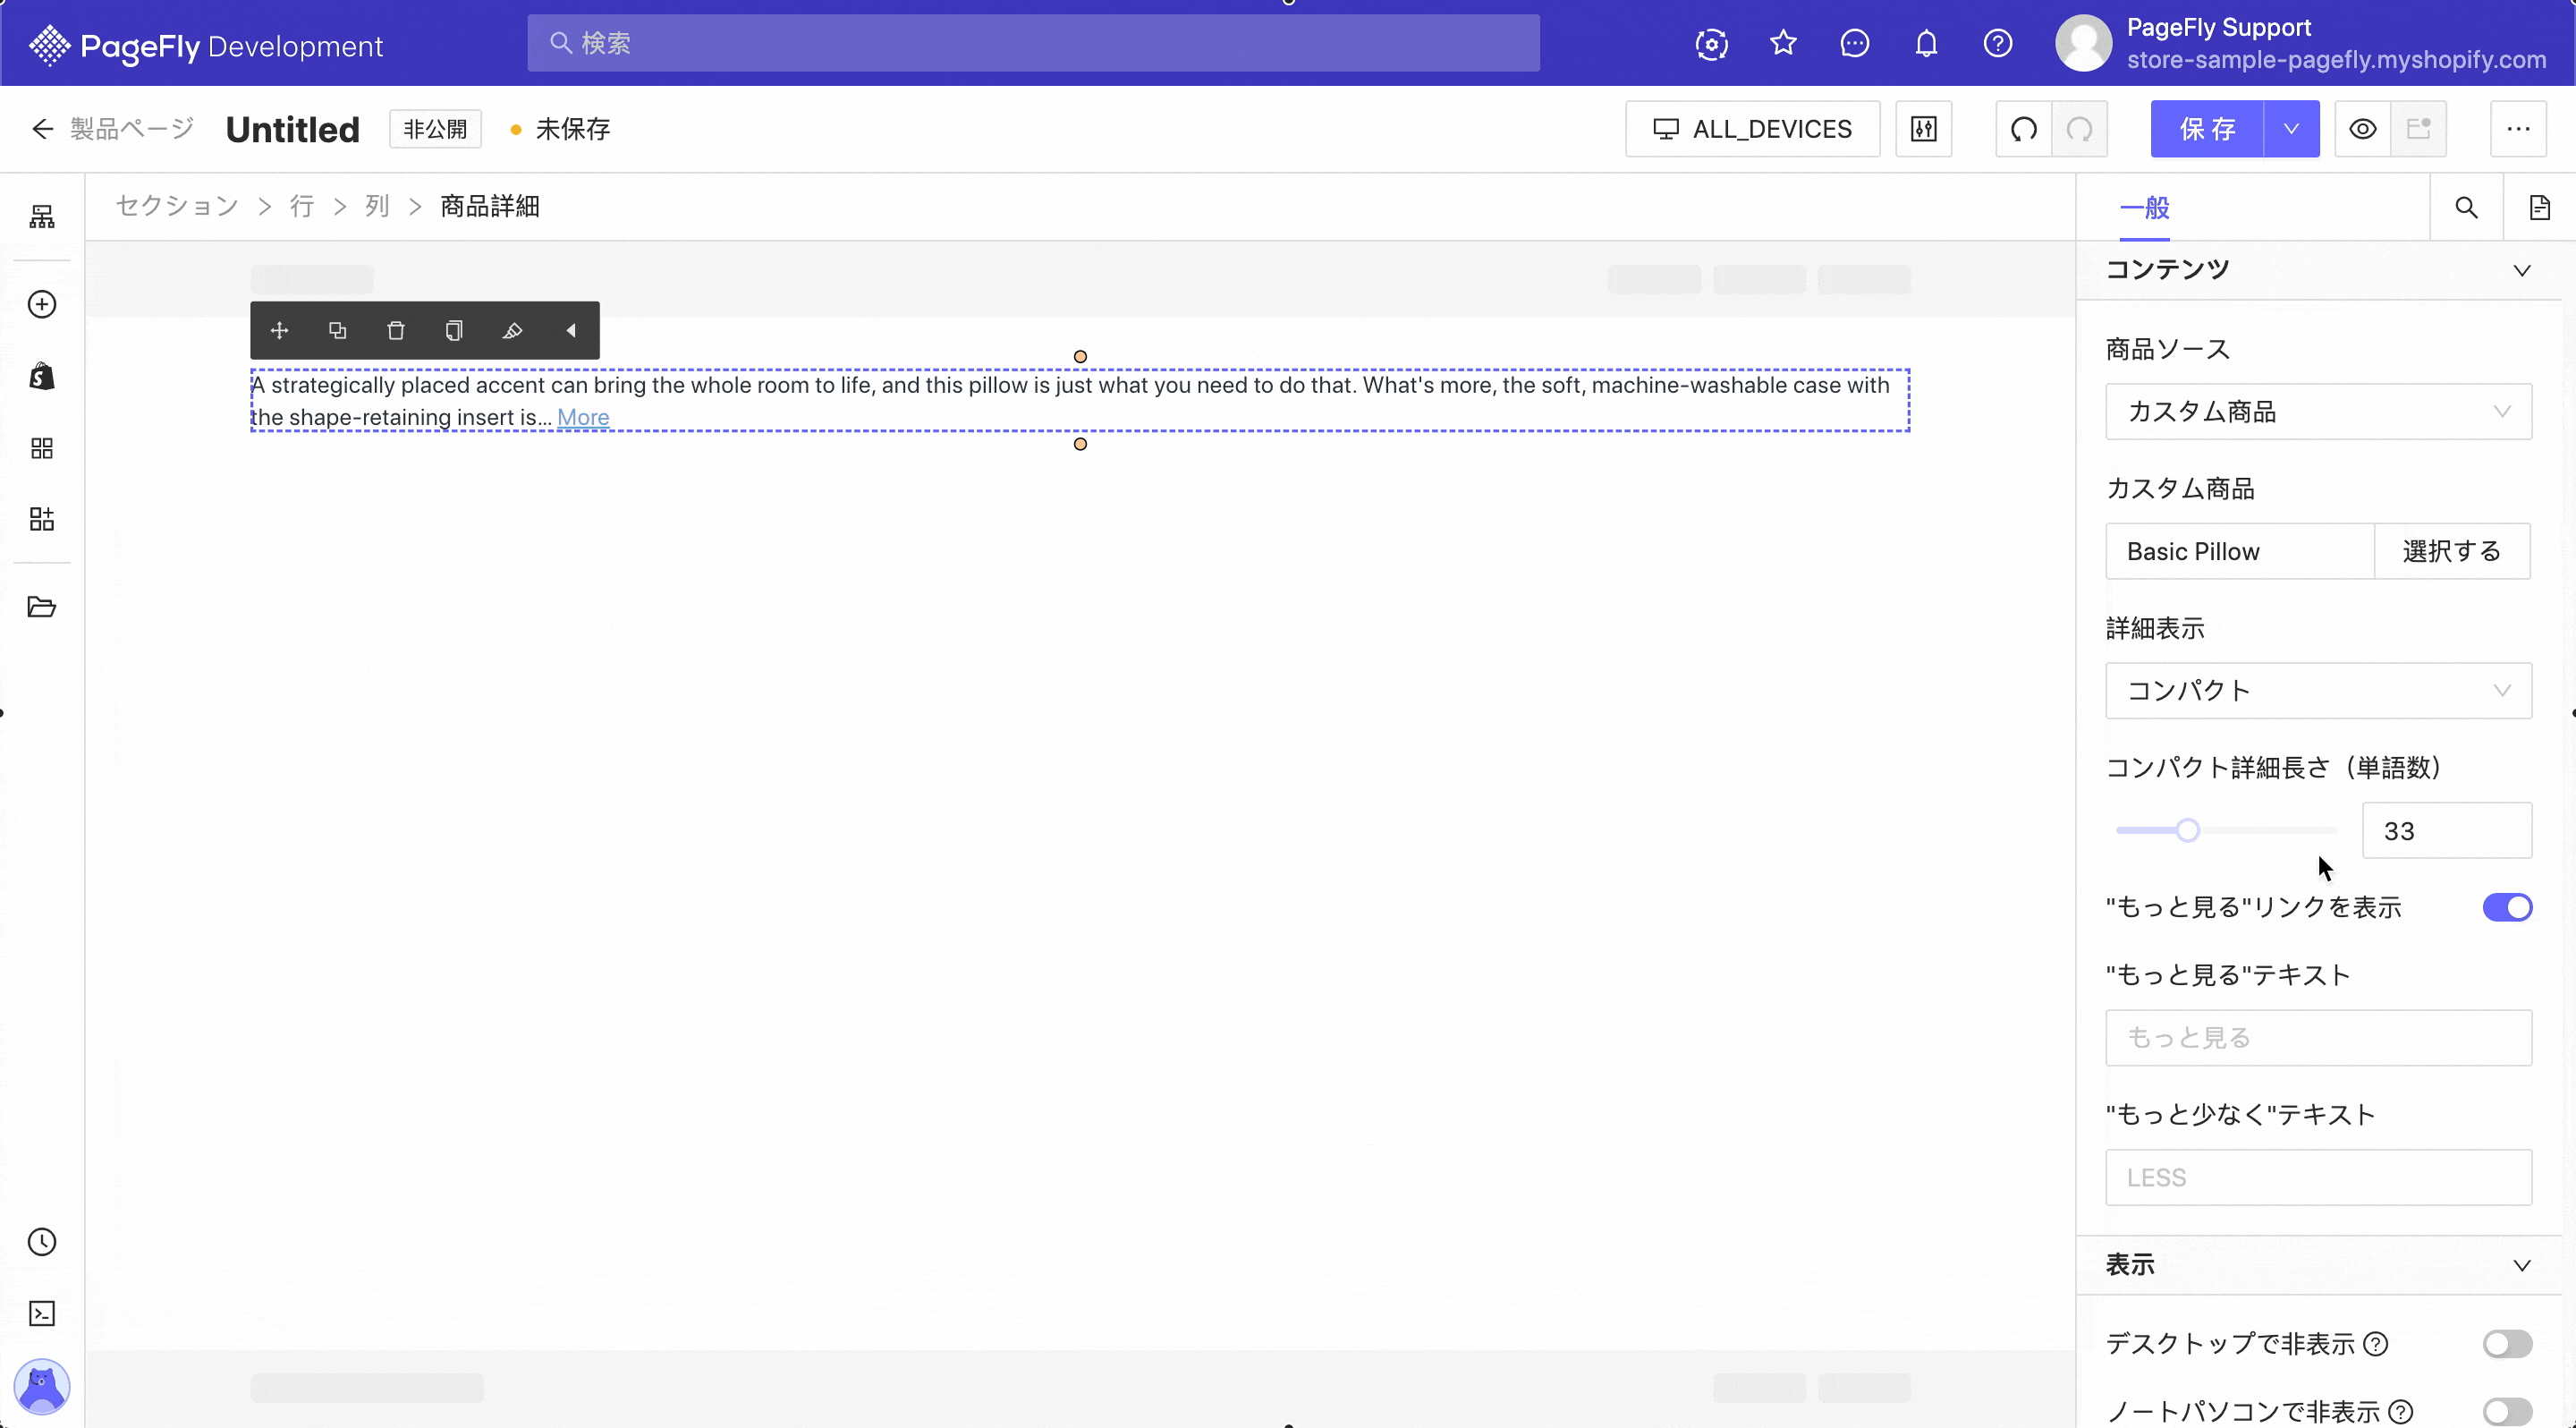Open the help question mark icon
The width and height of the screenshot is (2576, 1428).
[1998, 43]
